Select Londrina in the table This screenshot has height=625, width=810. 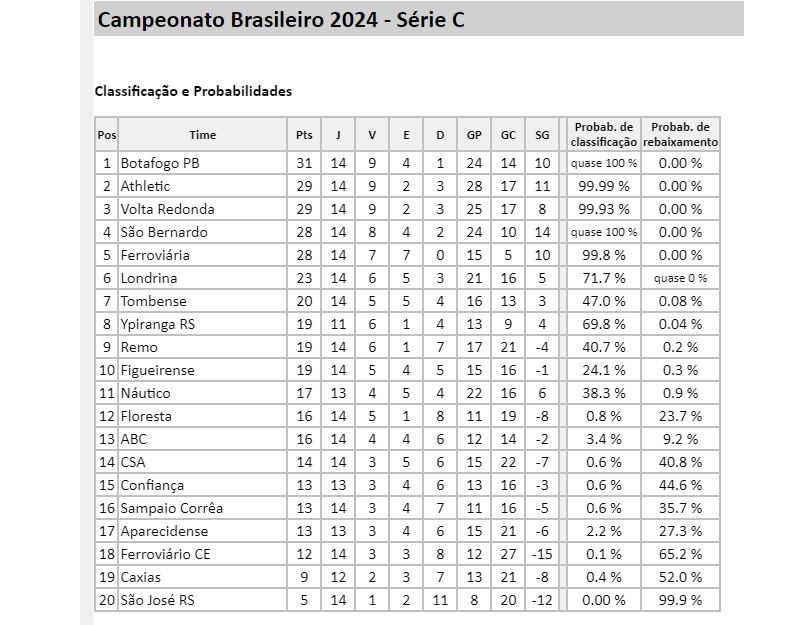coord(149,278)
